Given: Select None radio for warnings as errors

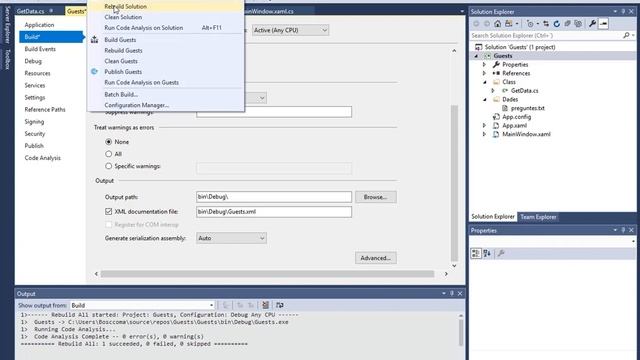Looking at the screenshot, I should pyautogui.click(x=109, y=142).
